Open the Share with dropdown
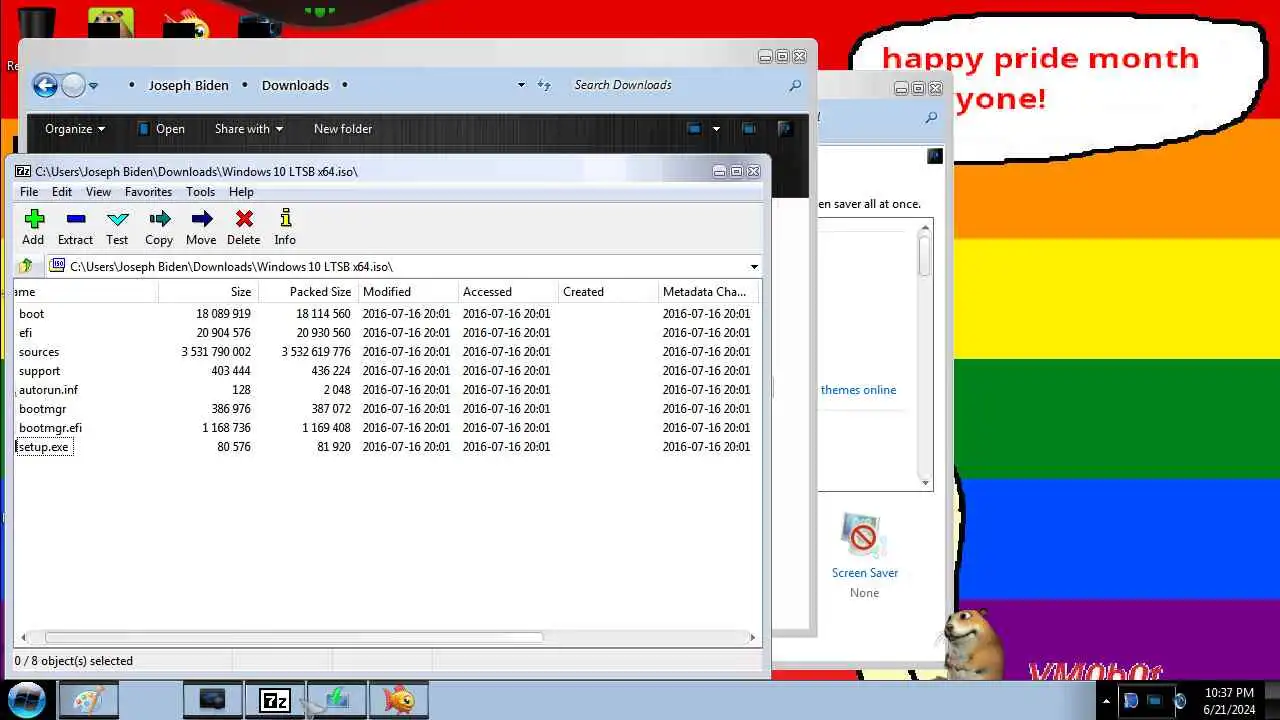This screenshot has width=1280, height=720. click(x=248, y=129)
